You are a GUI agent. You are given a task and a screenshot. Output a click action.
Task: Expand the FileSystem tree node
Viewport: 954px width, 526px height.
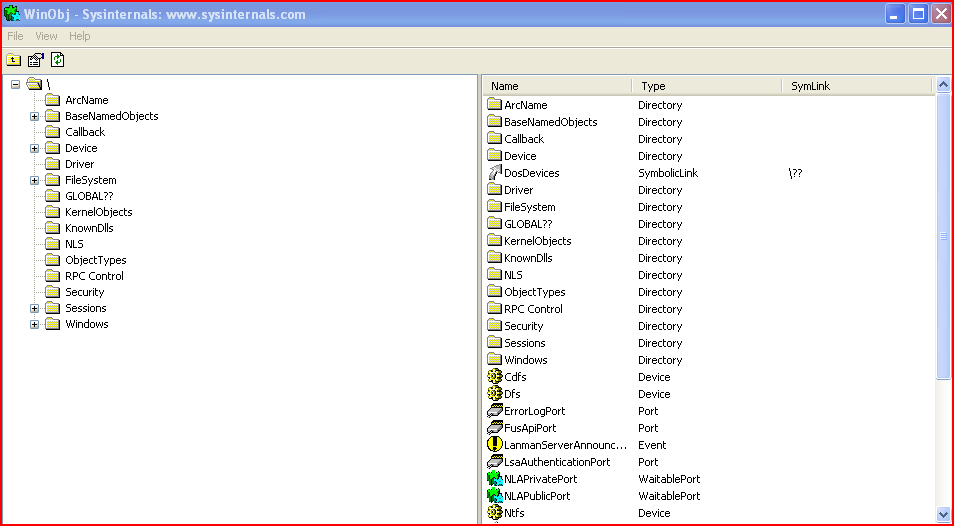pos(35,181)
